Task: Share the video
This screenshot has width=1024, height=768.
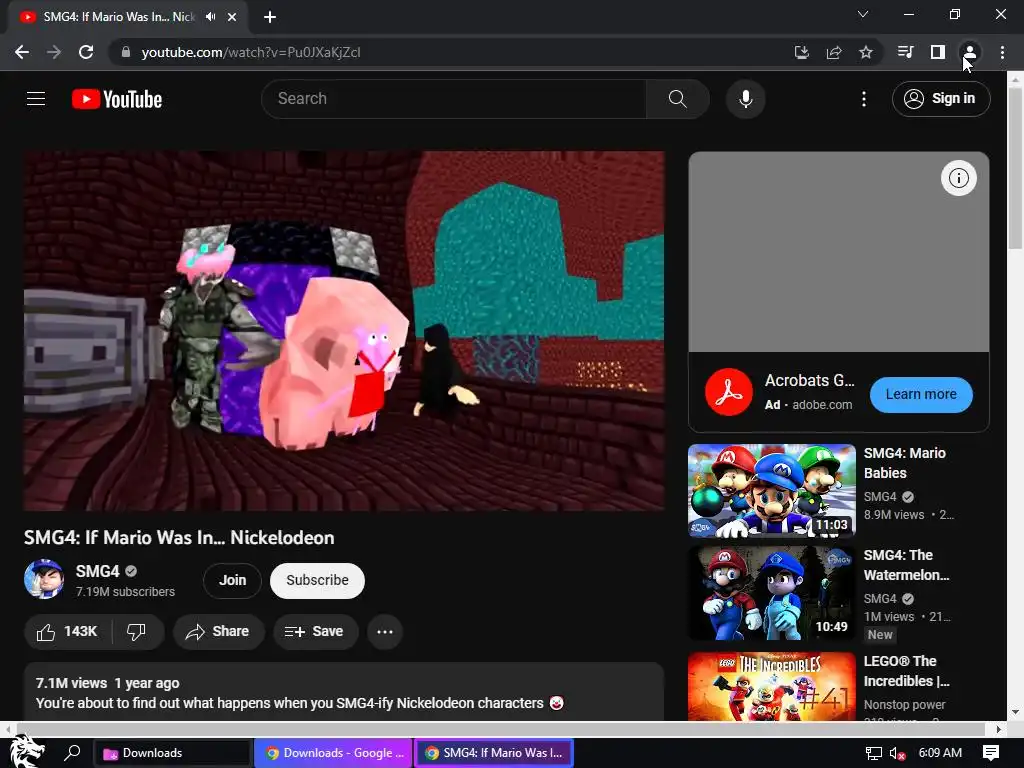Action: click(x=217, y=632)
